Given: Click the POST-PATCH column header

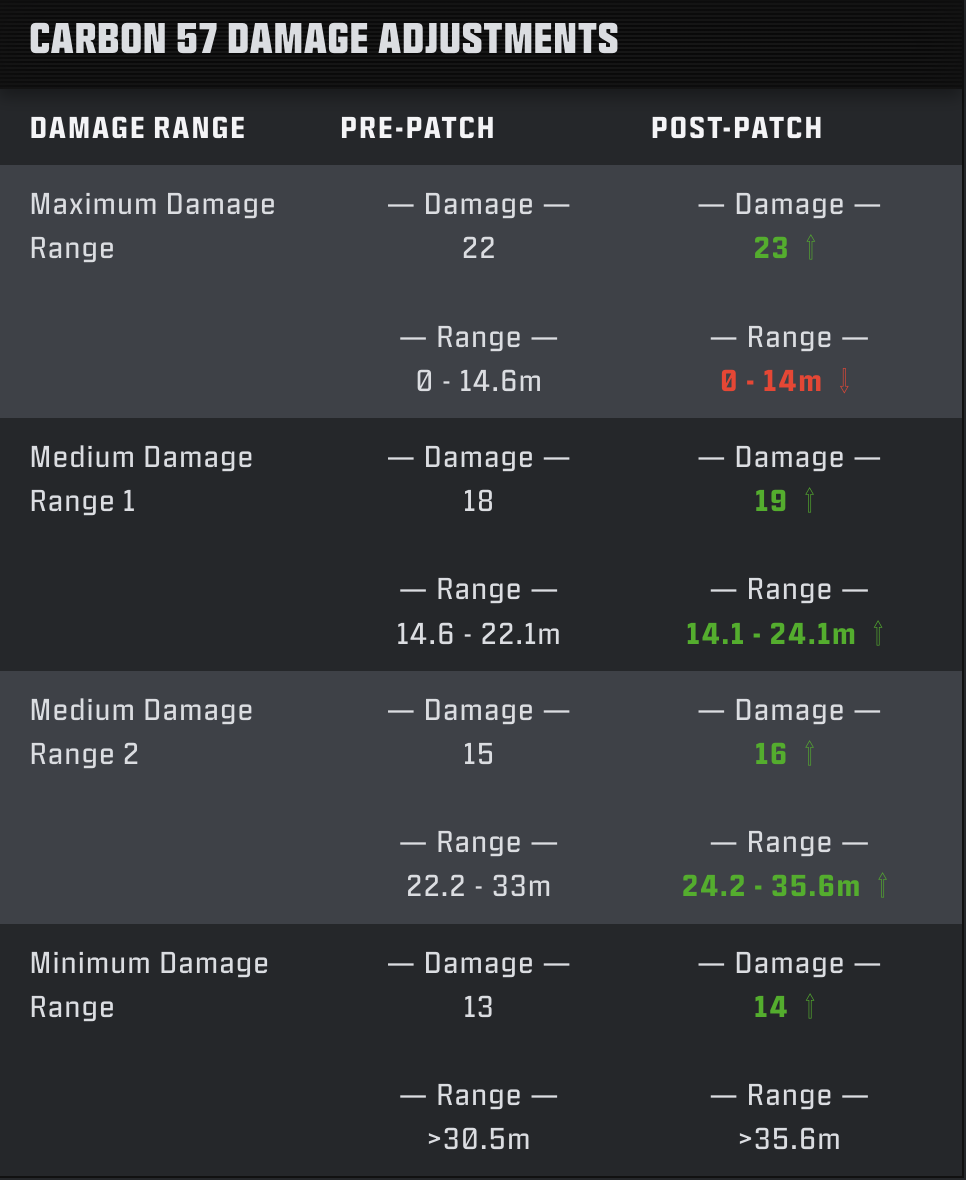Looking at the screenshot, I should 736,128.
